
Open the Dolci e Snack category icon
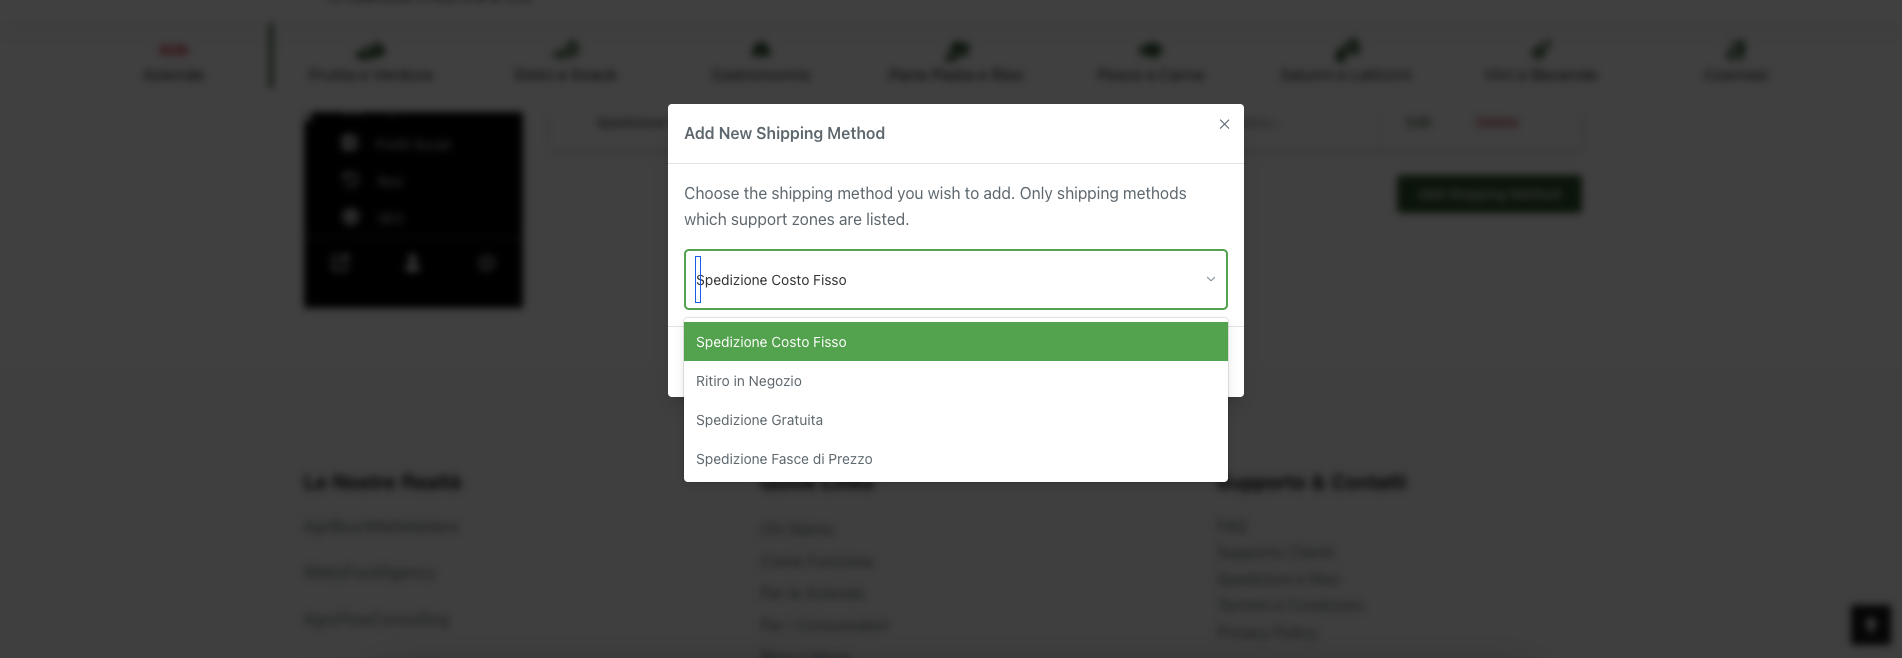click(566, 49)
